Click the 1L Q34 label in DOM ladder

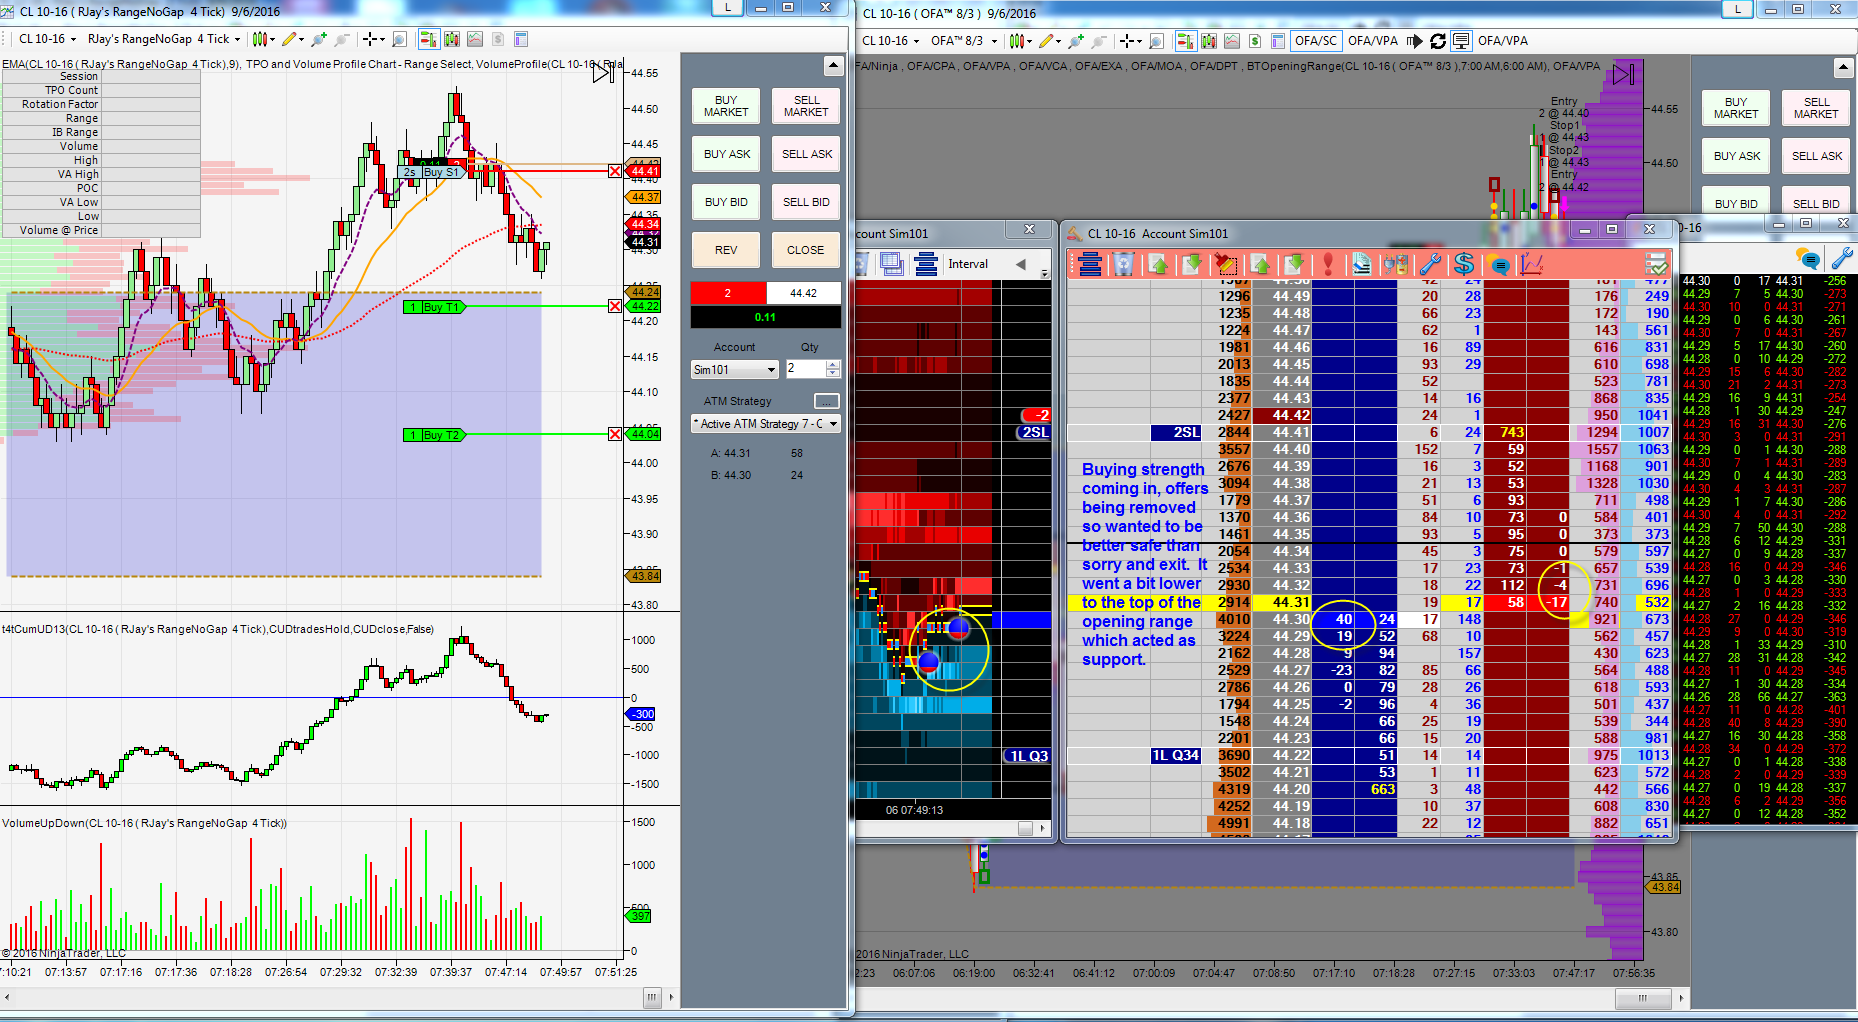(x=1175, y=756)
